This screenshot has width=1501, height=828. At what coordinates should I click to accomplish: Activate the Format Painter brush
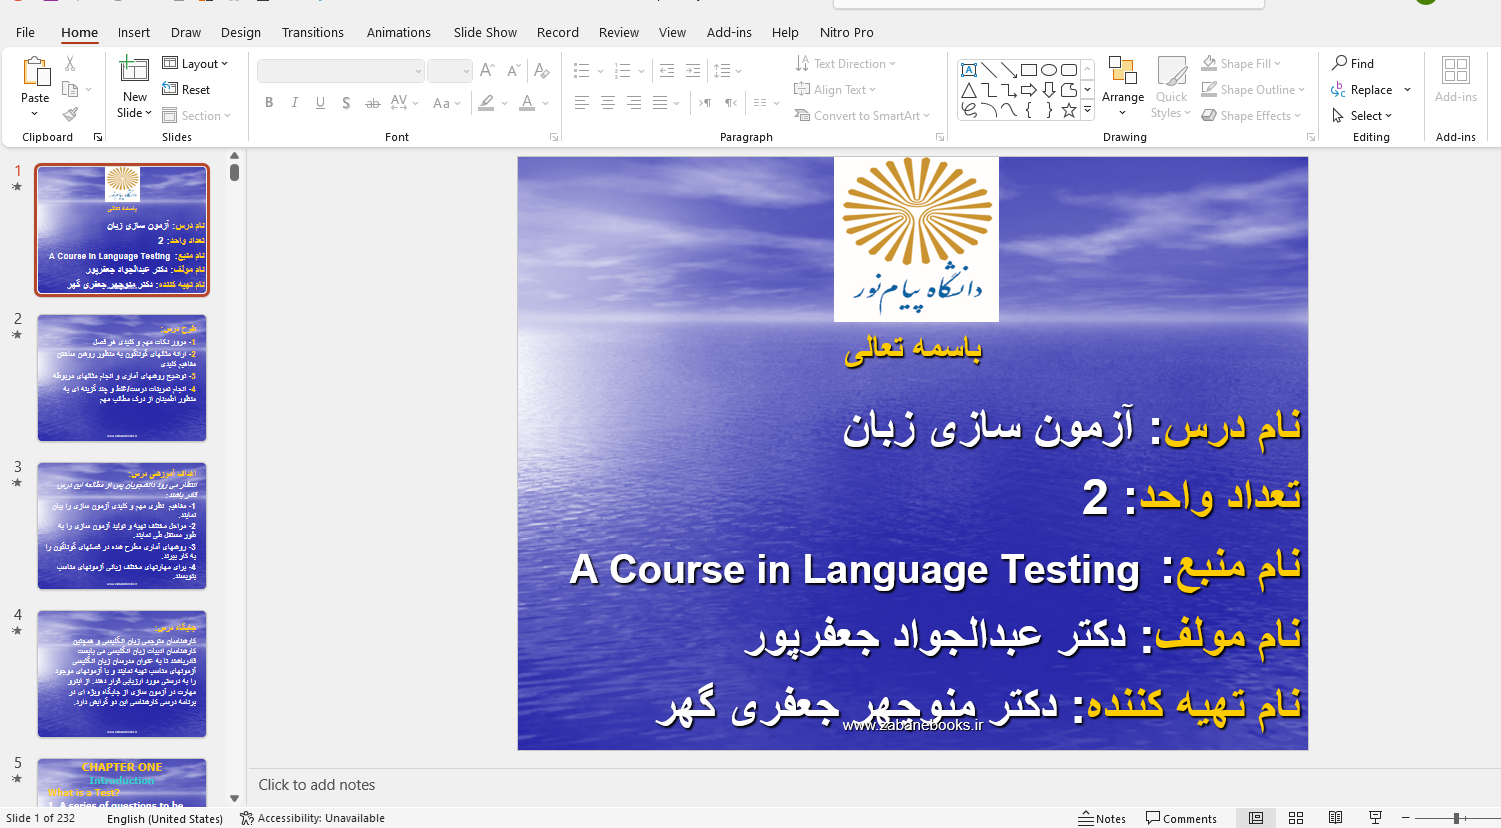[70, 115]
